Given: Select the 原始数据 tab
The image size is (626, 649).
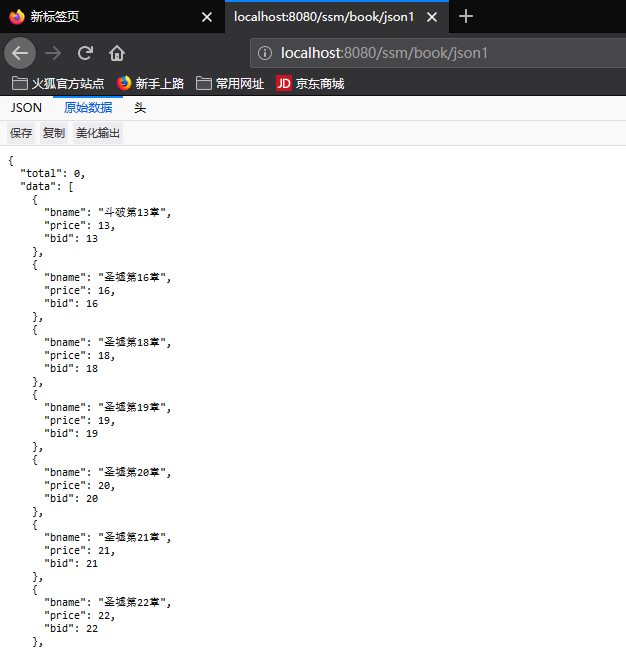Looking at the screenshot, I should click(88, 108).
